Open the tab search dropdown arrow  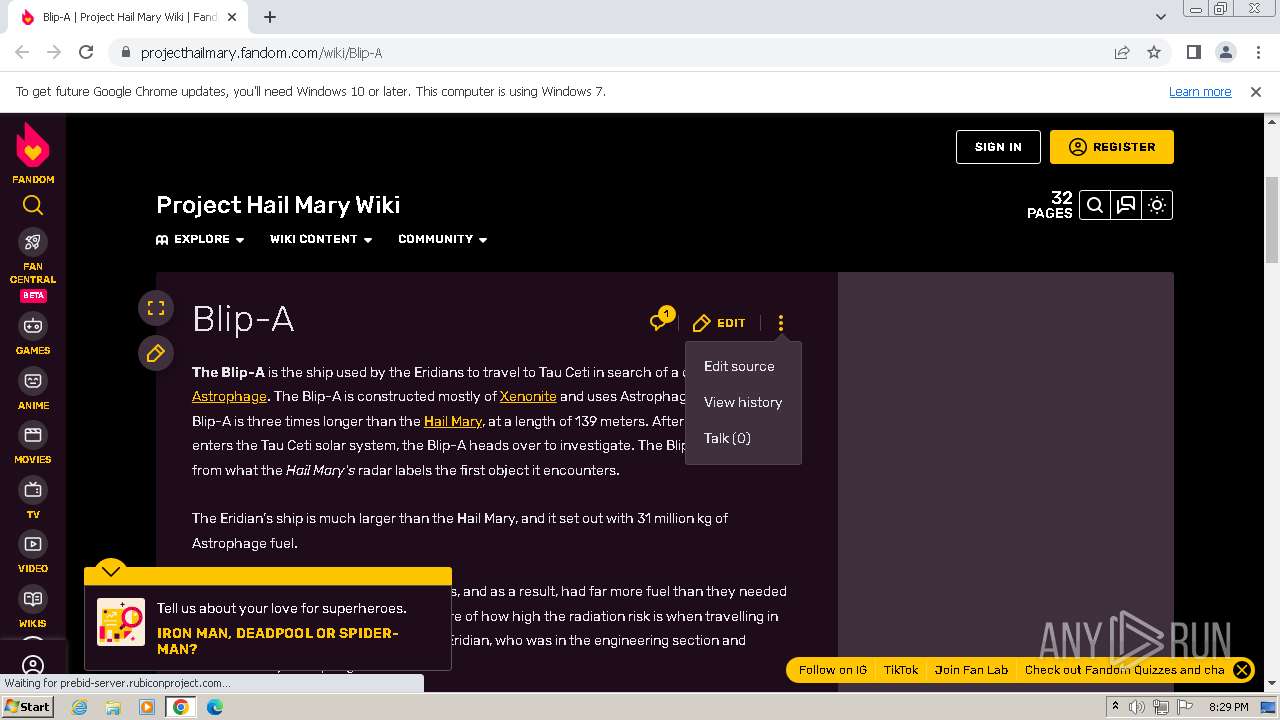click(1161, 17)
